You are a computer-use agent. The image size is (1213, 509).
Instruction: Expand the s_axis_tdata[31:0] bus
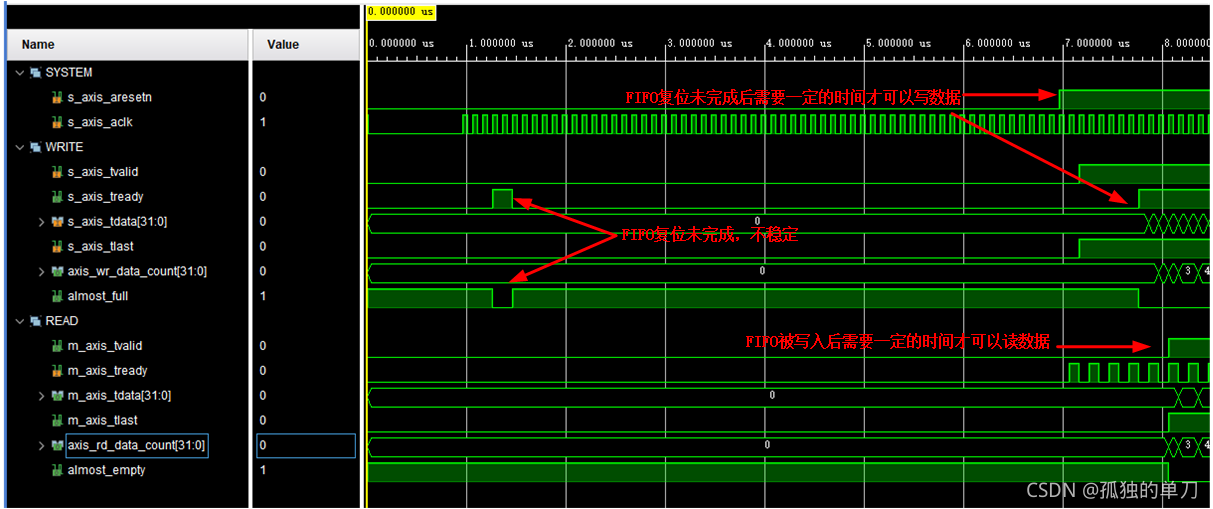(x=41, y=222)
